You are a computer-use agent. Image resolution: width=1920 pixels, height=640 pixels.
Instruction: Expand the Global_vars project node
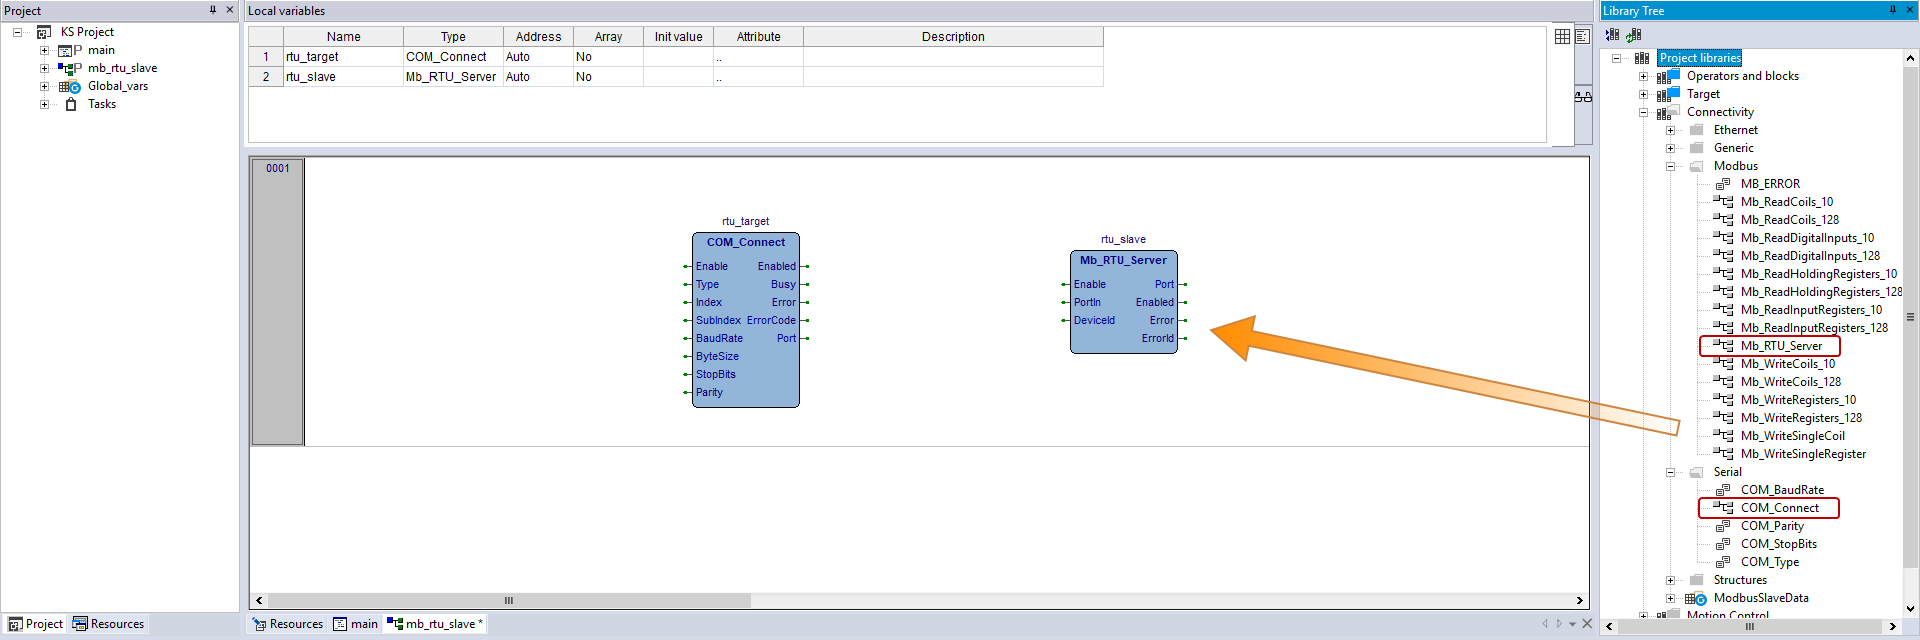(44, 86)
